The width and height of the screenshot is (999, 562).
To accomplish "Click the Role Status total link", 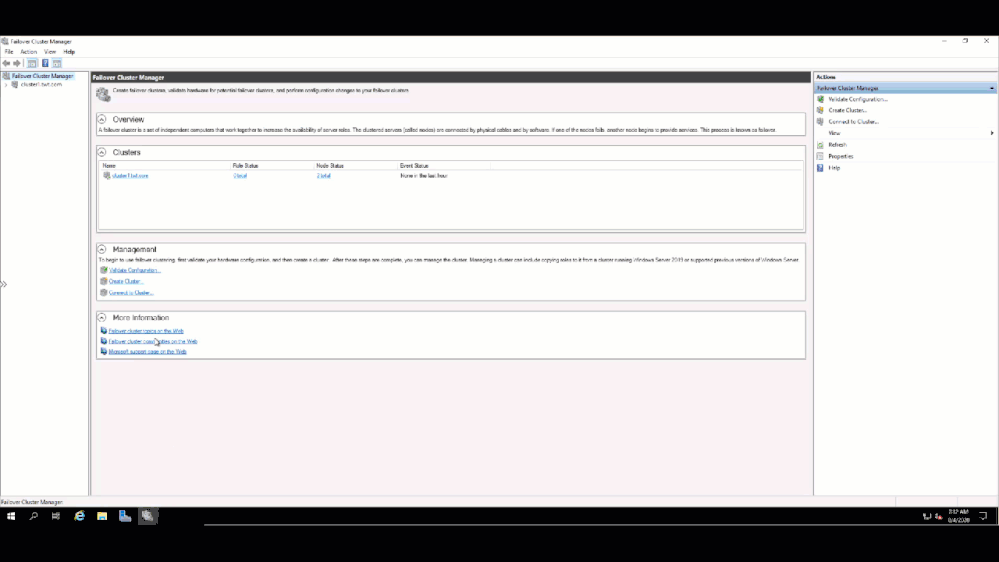I will pos(240,176).
